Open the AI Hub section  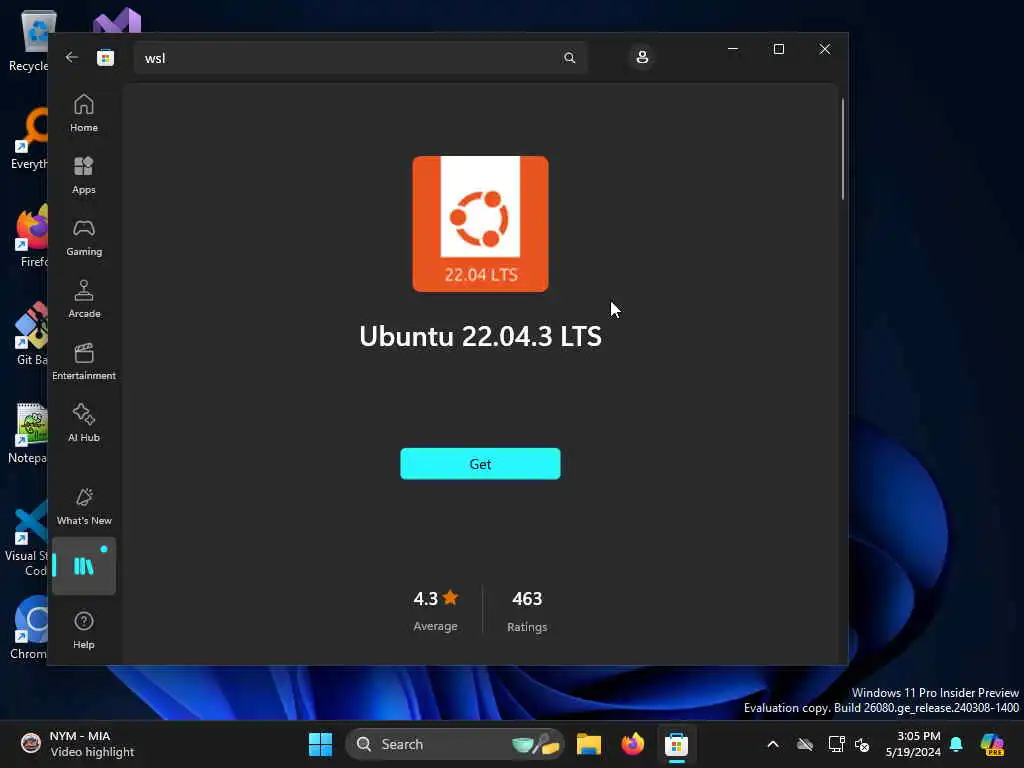[x=84, y=423]
